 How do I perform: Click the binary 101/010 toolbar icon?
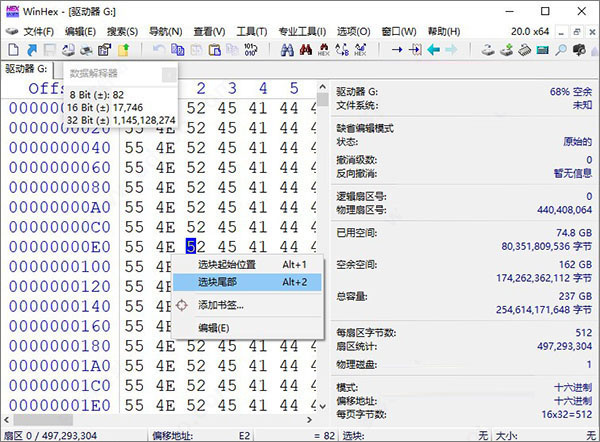250,49
